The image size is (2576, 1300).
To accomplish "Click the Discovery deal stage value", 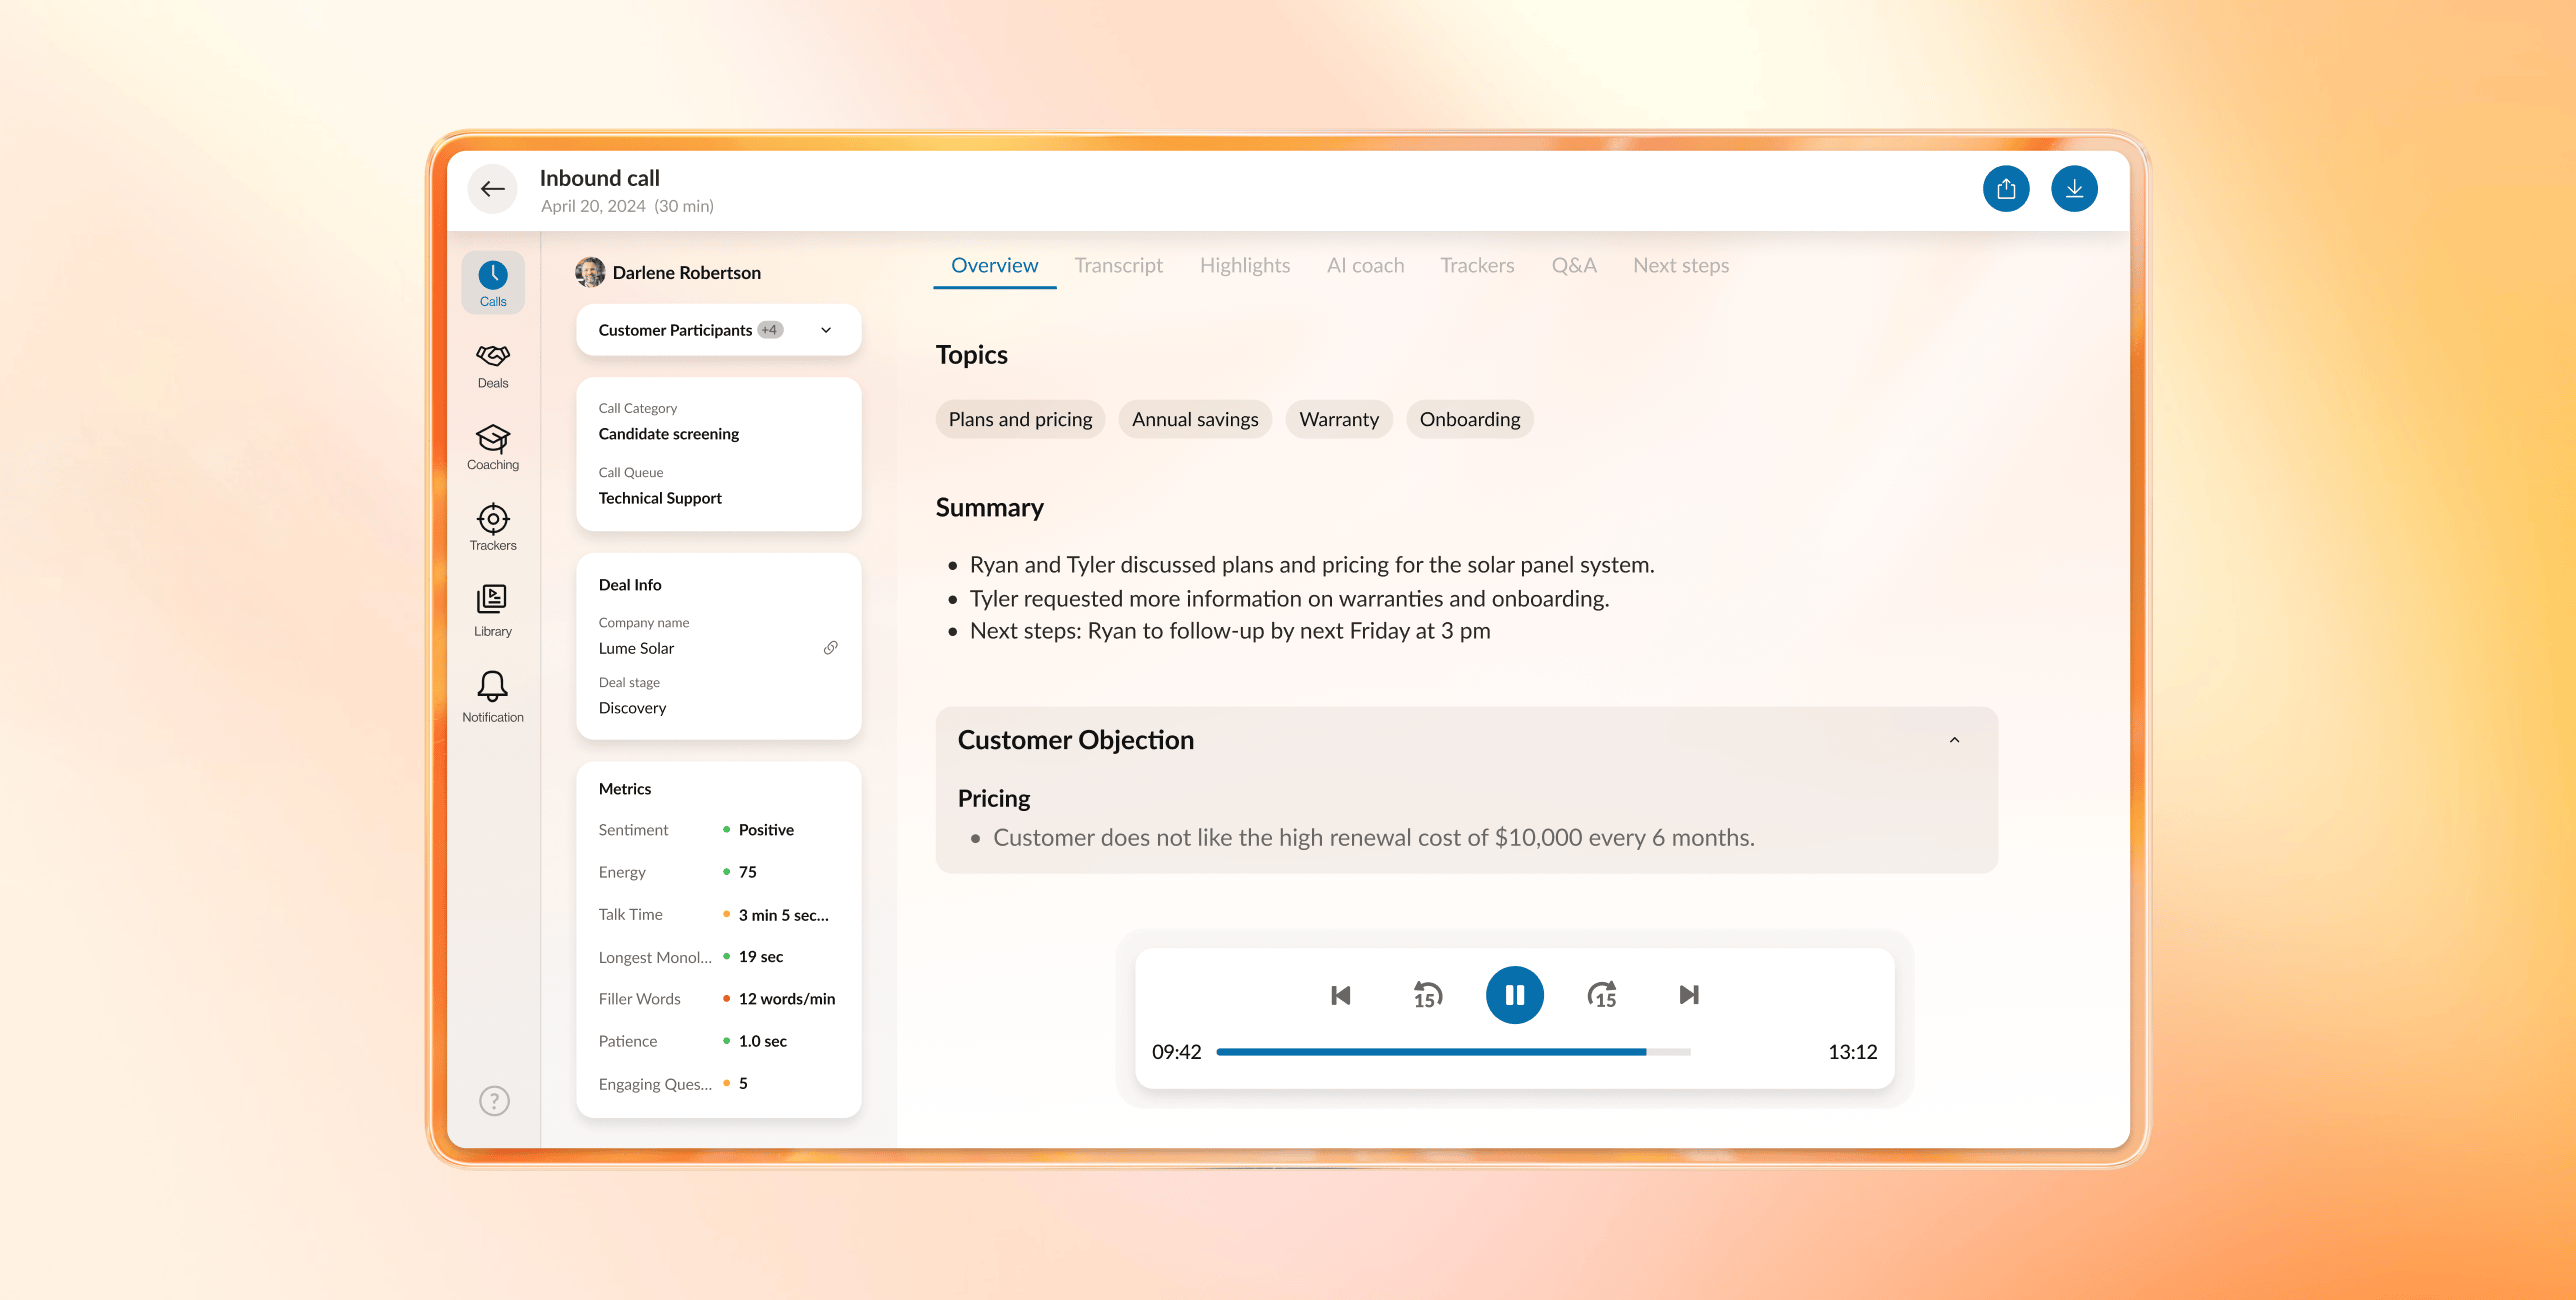I will pyautogui.click(x=632, y=708).
